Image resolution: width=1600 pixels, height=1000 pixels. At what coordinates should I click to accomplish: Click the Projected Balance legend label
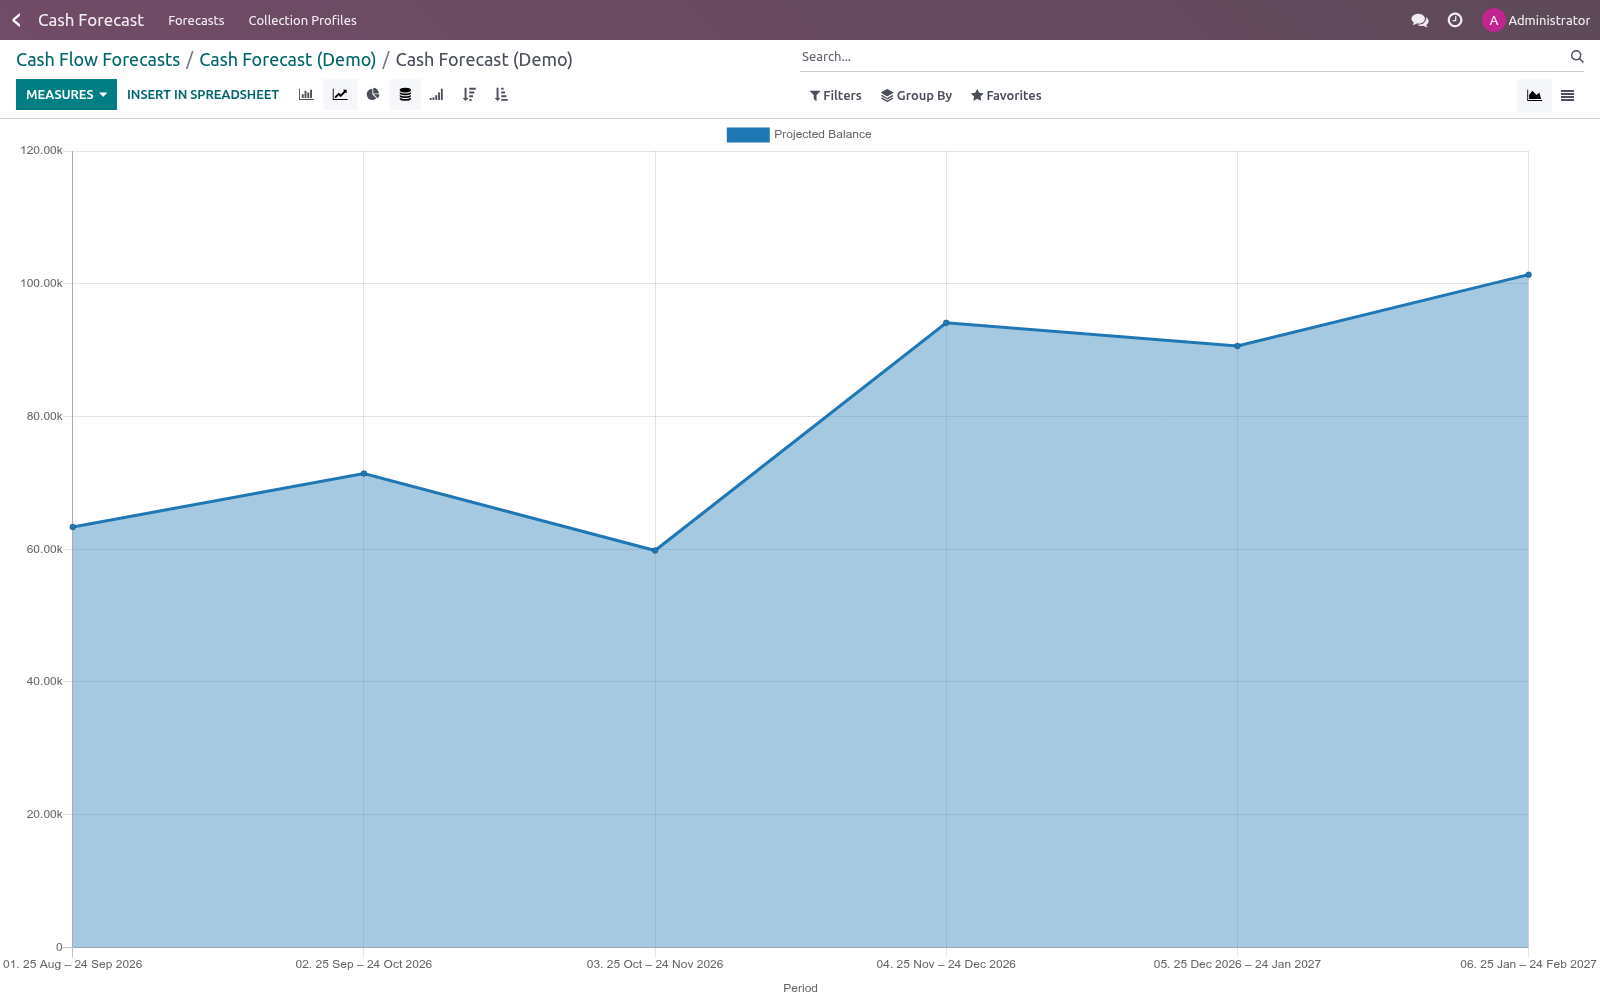(823, 134)
